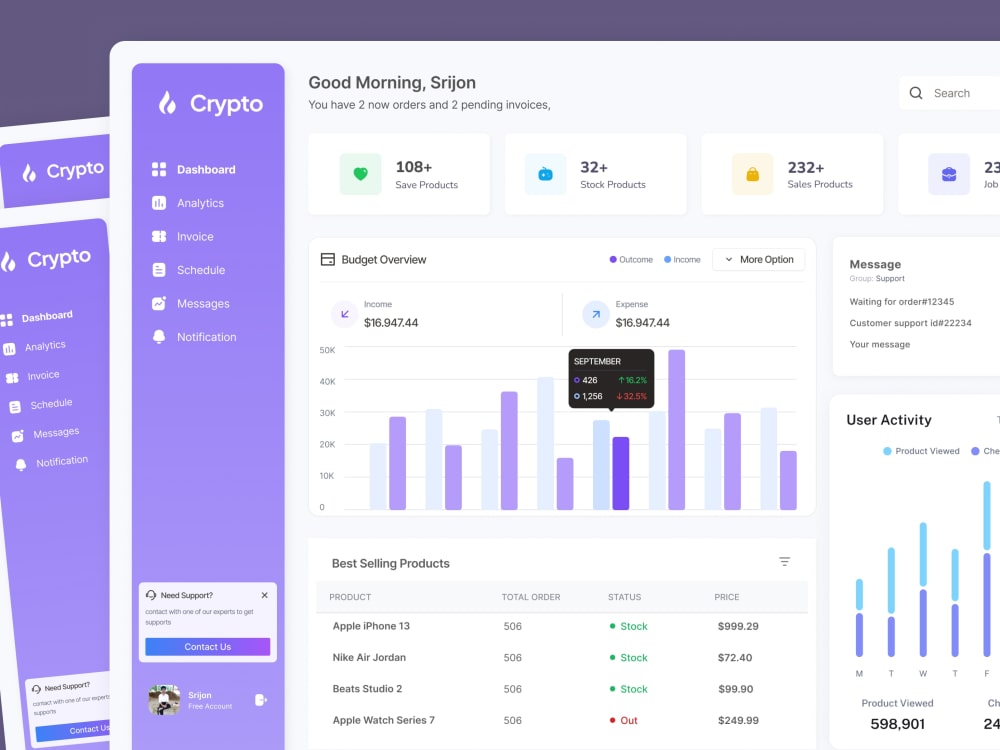This screenshot has width=1000, height=750.
Task: Click the green heart Save Products icon
Action: point(360,173)
